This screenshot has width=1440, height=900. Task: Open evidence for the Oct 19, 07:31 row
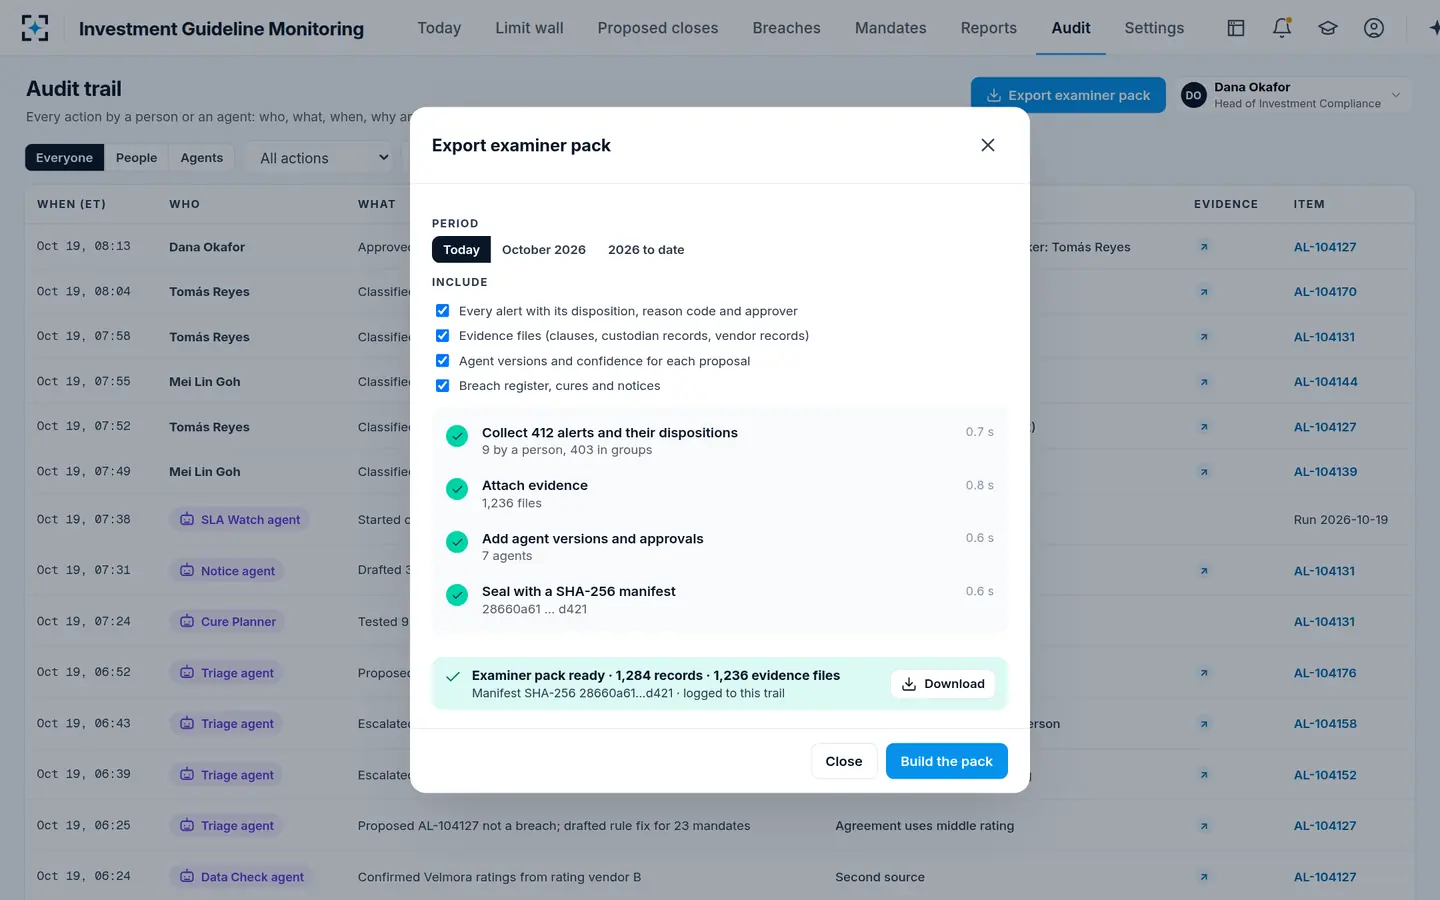coord(1204,571)
